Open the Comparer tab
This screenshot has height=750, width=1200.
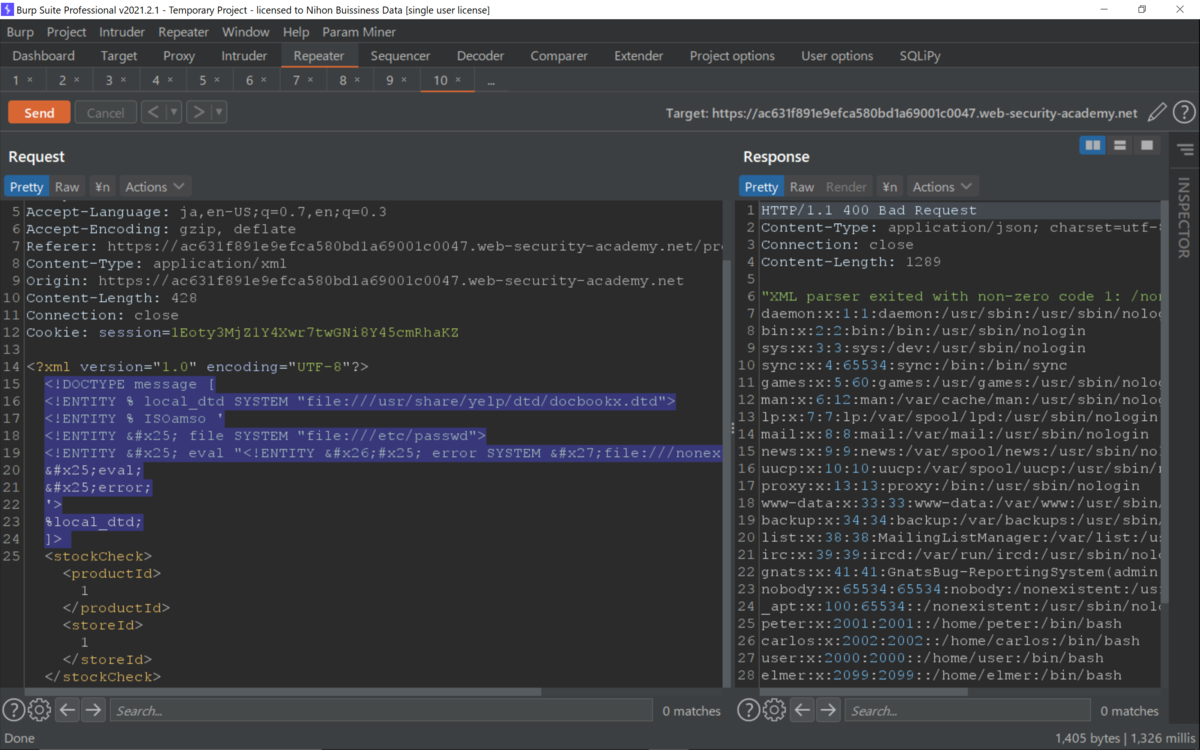point(559,56)
